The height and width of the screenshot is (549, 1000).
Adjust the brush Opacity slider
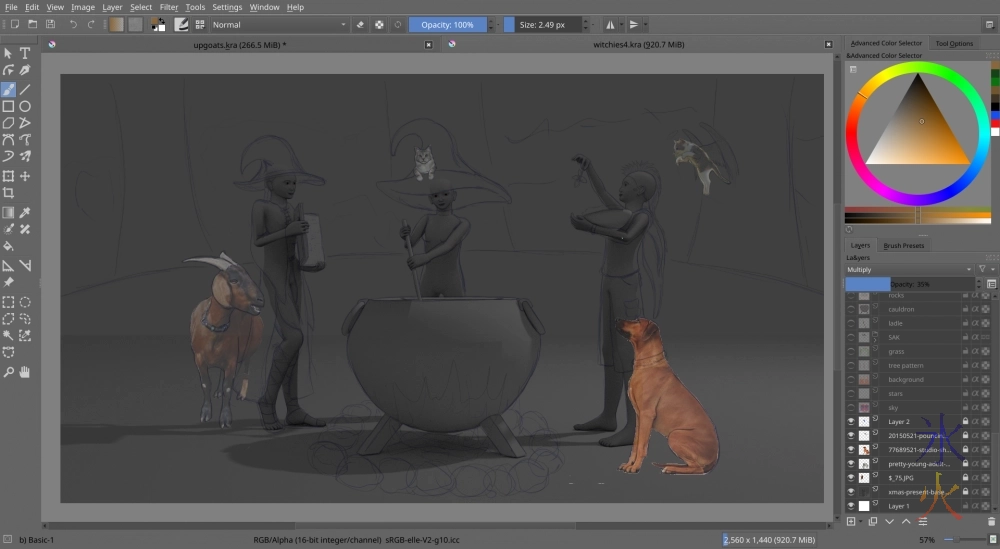(448, 24)
